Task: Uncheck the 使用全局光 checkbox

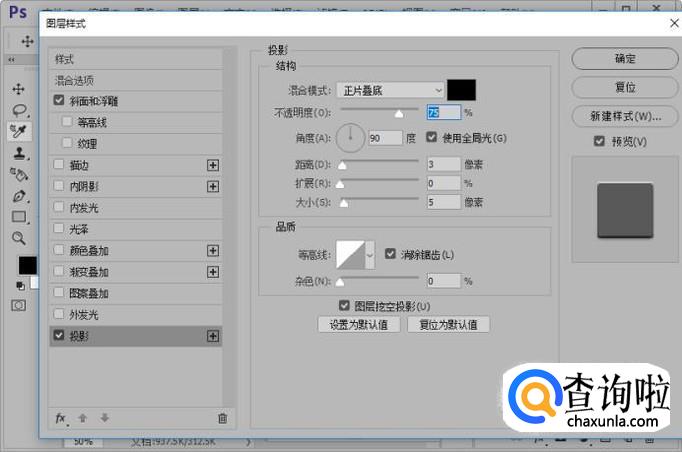Action: pyautogui.click(x=432, y=138)
